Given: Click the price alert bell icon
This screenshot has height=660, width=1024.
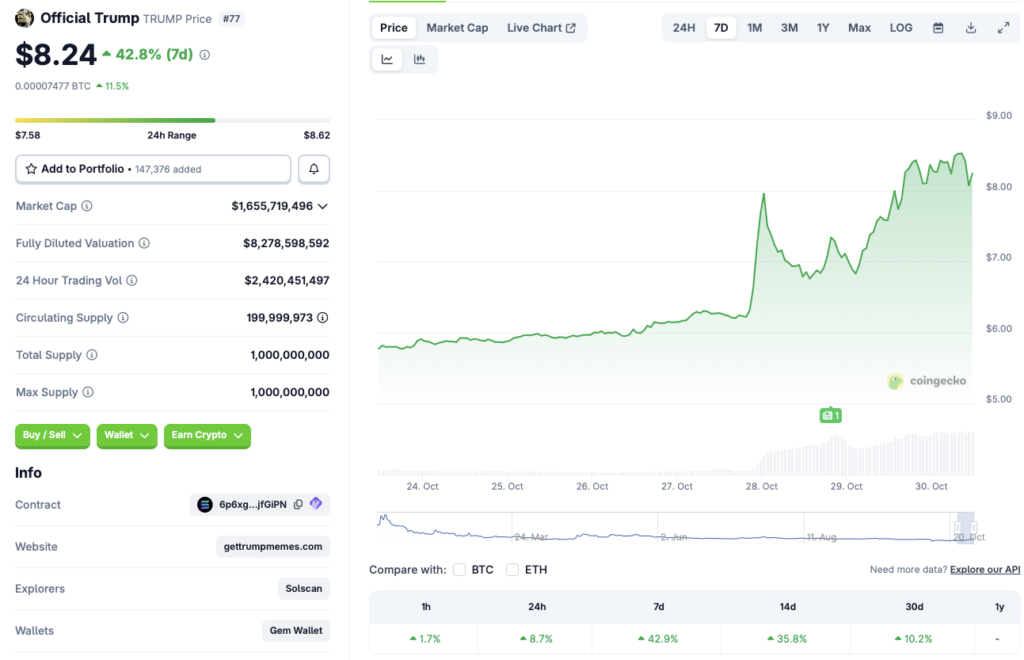Looking at the screenshot, I should 314,169.
